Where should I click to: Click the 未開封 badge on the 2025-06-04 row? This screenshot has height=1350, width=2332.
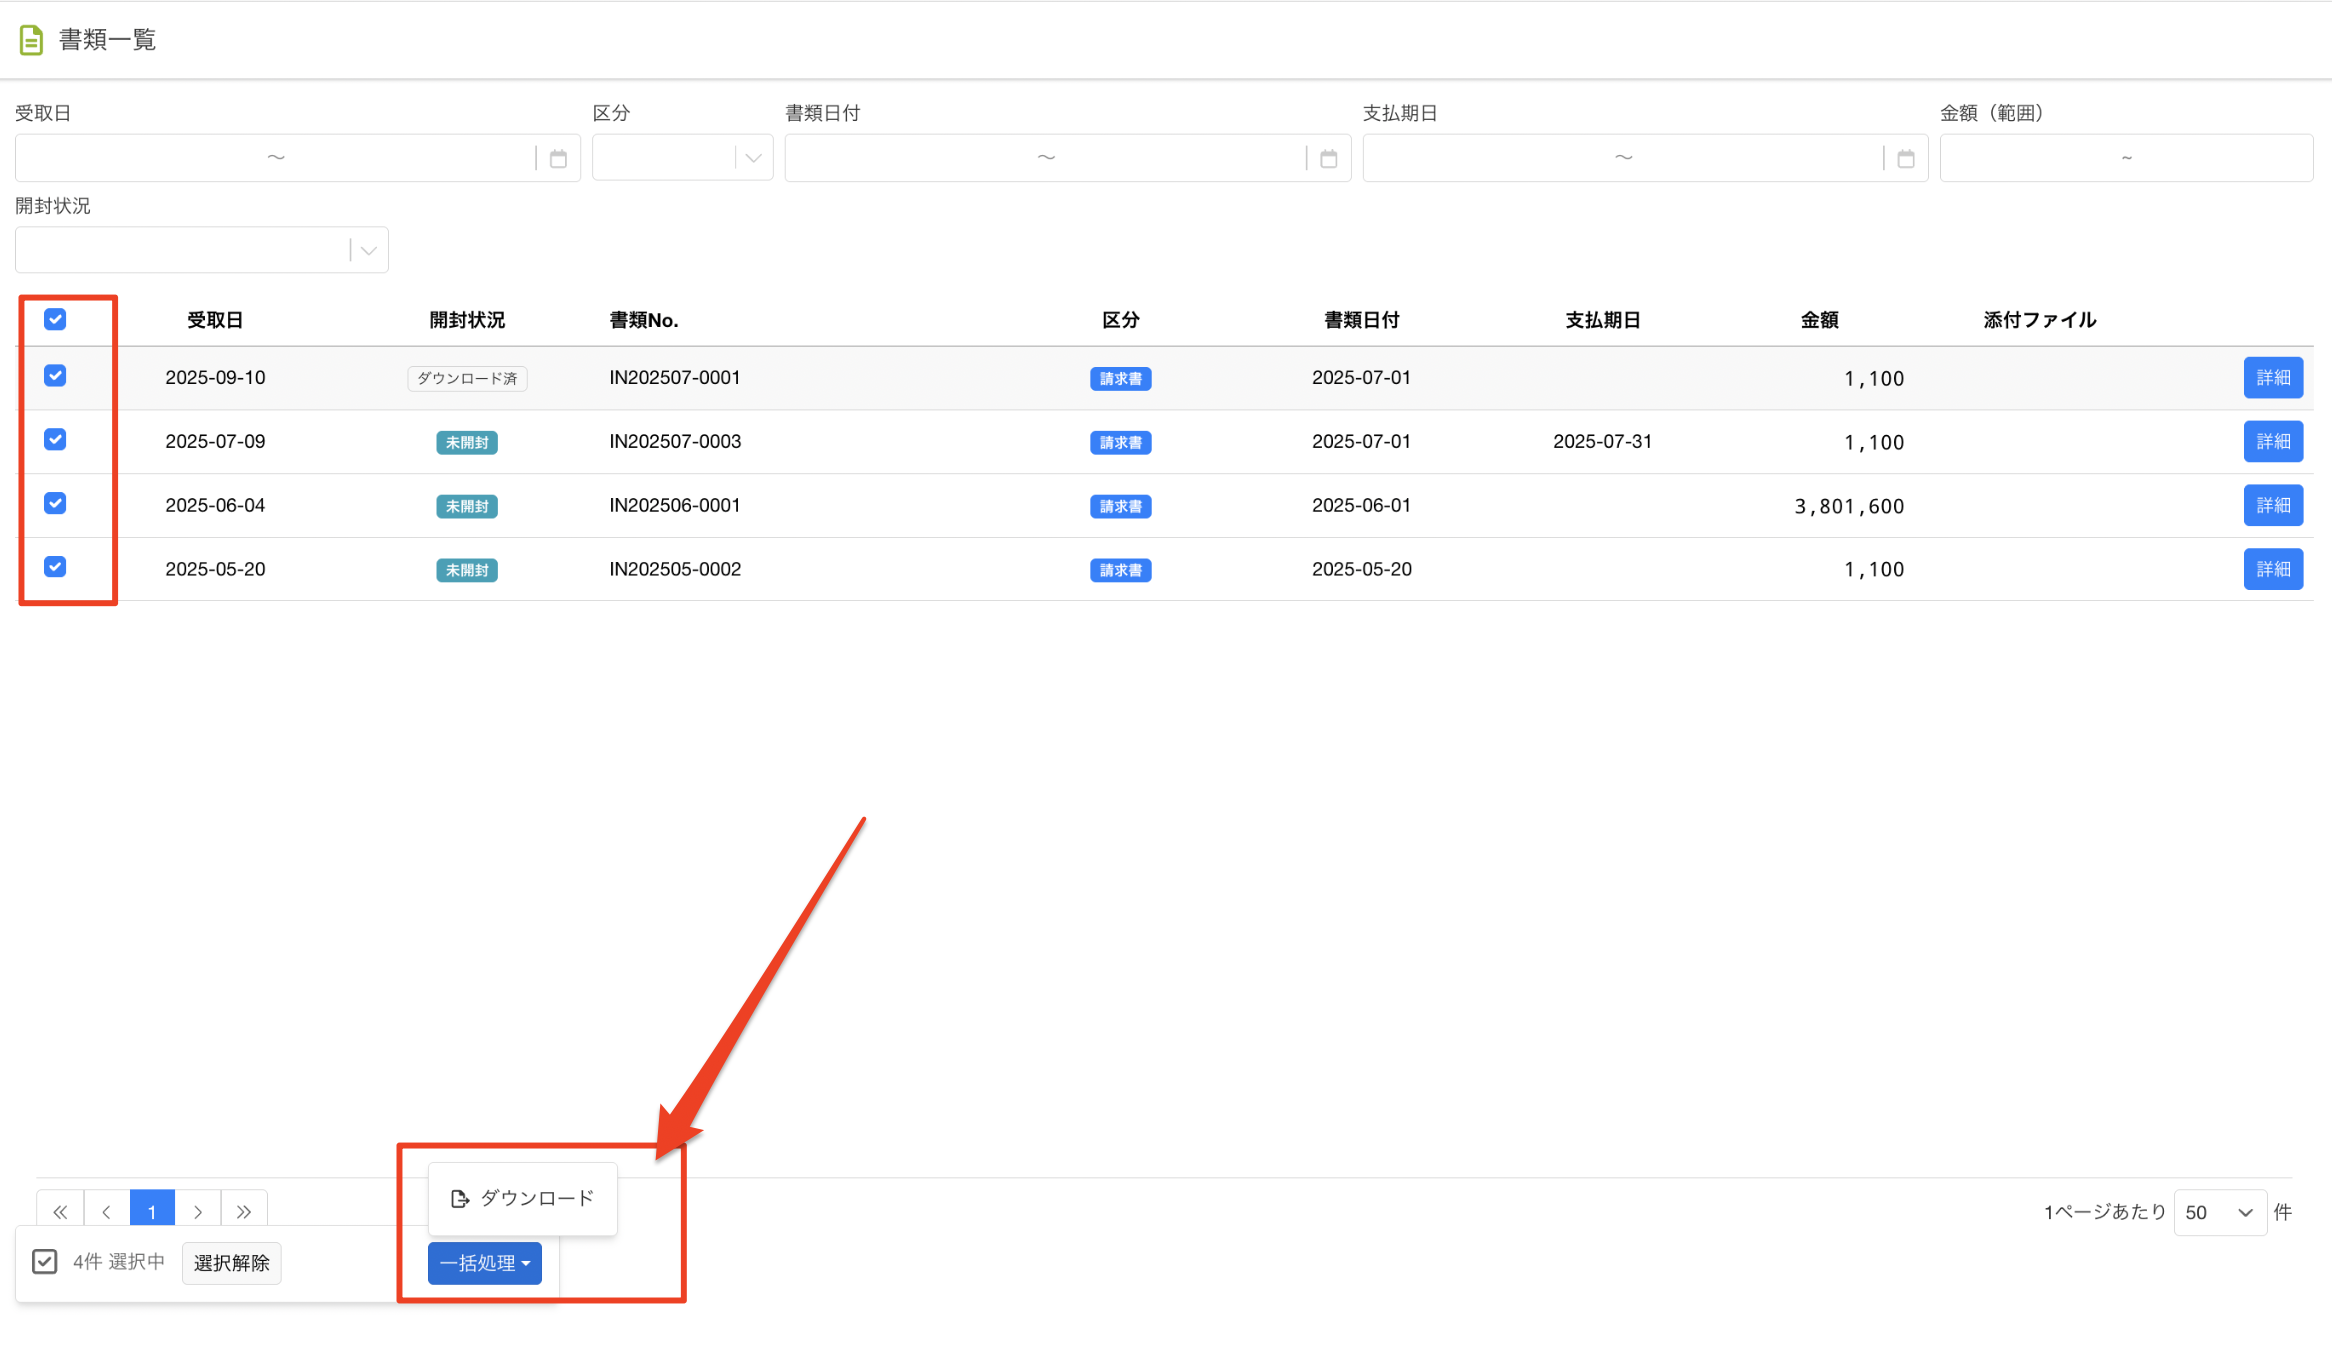467,506
